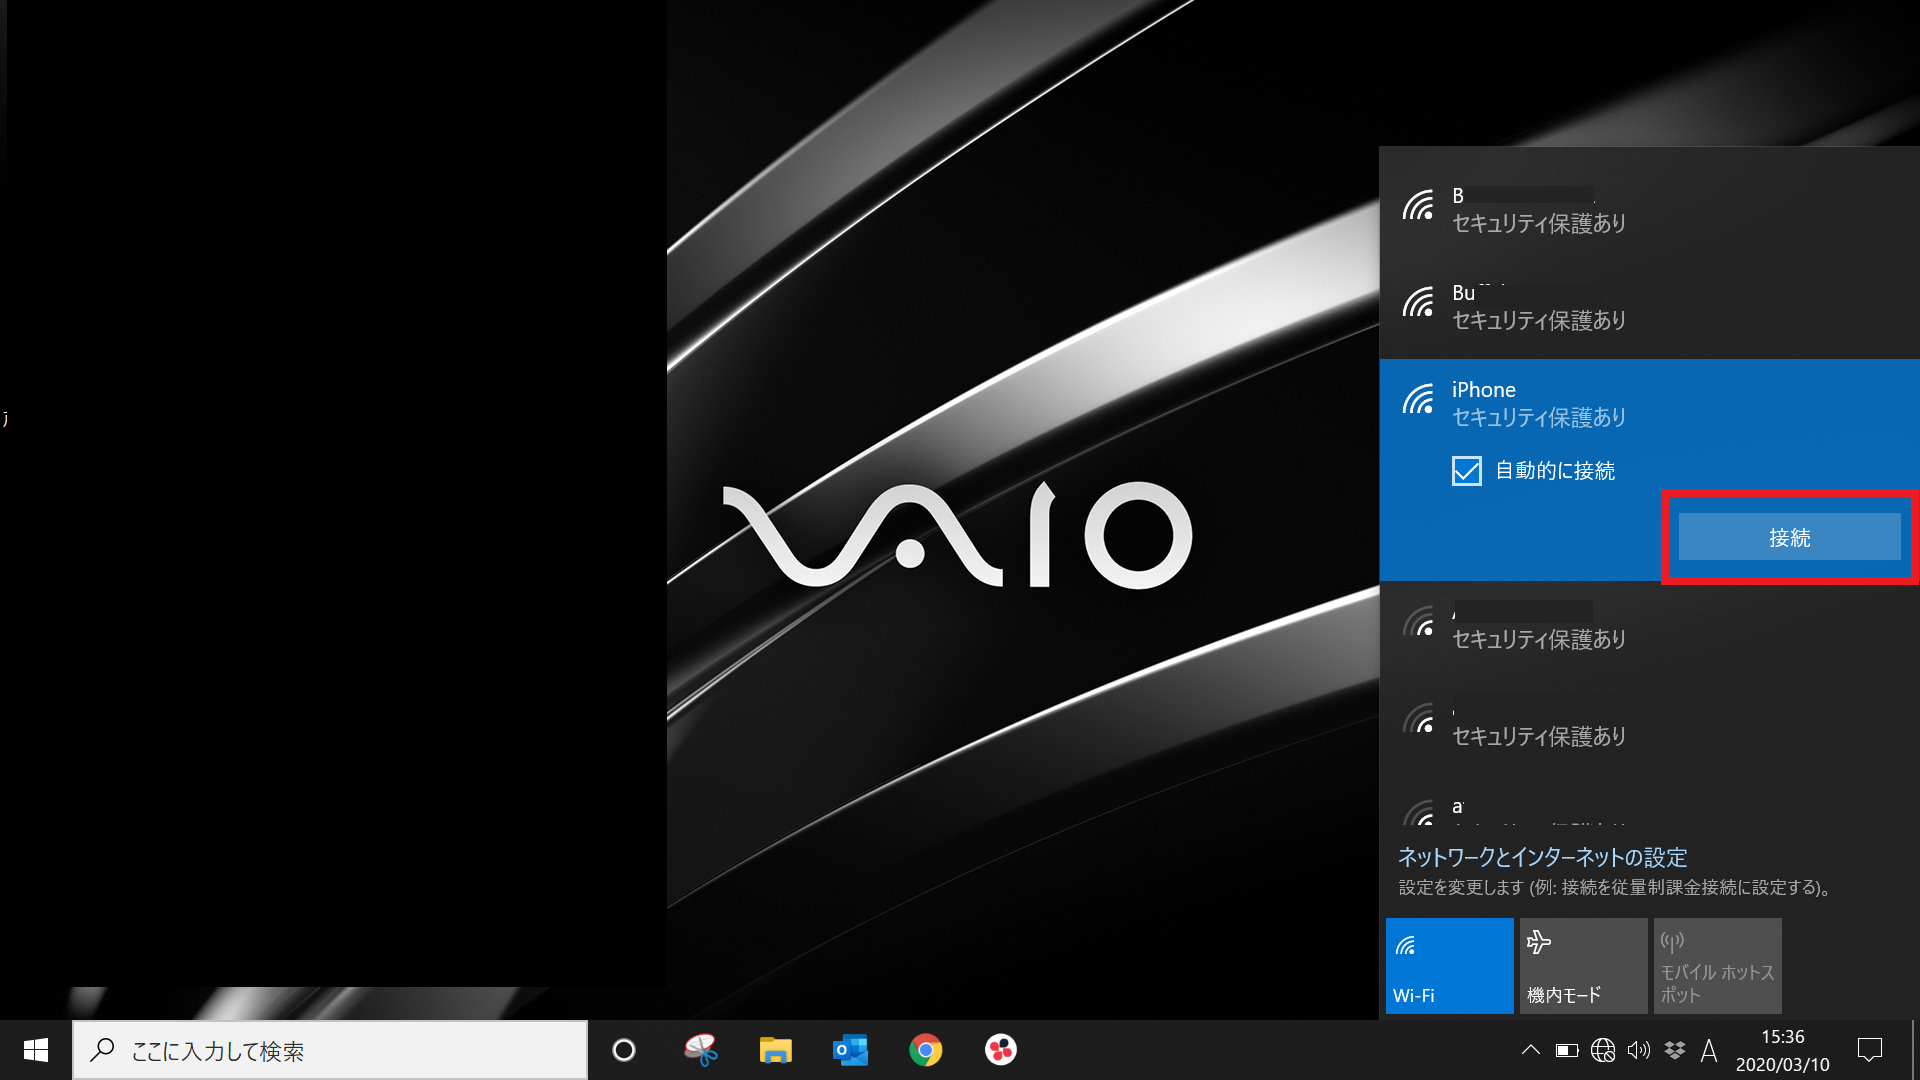Image resolution: width=1920 pixels, height=1080 pixels.
Task: Open ネットワークとインターネットの設定 link
Action: (1542, 857)
